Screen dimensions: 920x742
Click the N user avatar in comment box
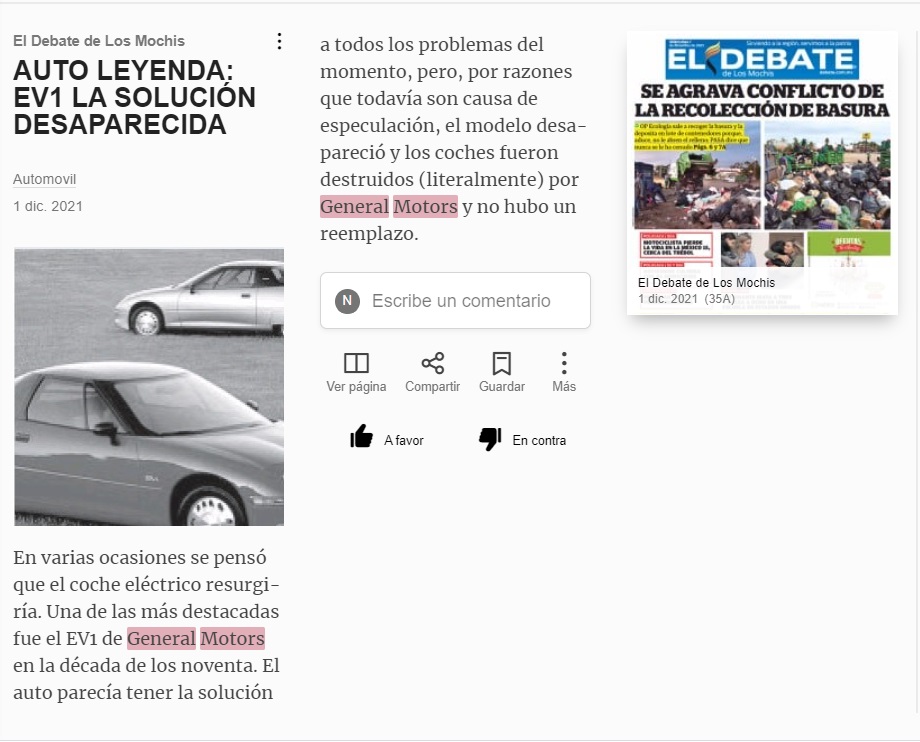pos(347,301)
